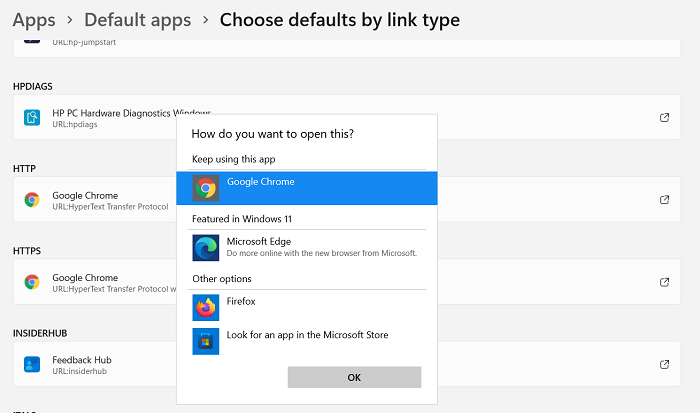700x413 pixels.
Task: Open external link icon for INSIDERHUB row
Action: pos(665,365)
